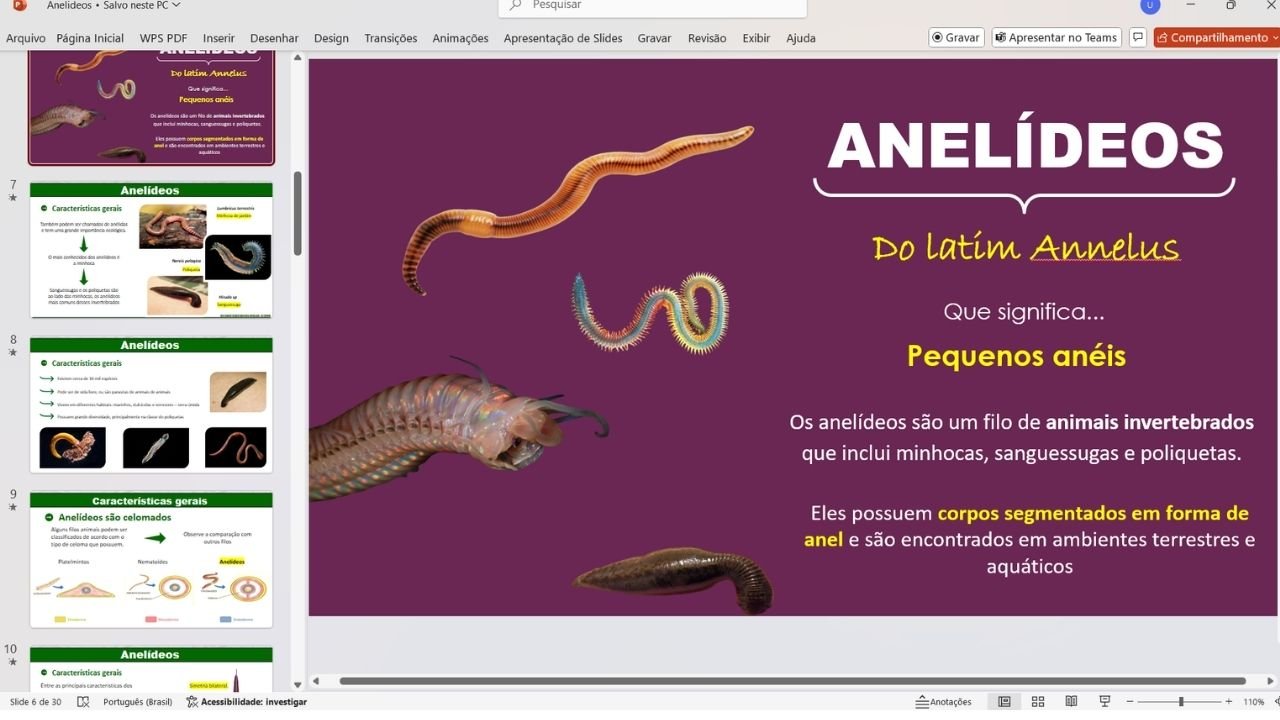
Task: Select the leech image at slide bottom
Action: [673, 579]
